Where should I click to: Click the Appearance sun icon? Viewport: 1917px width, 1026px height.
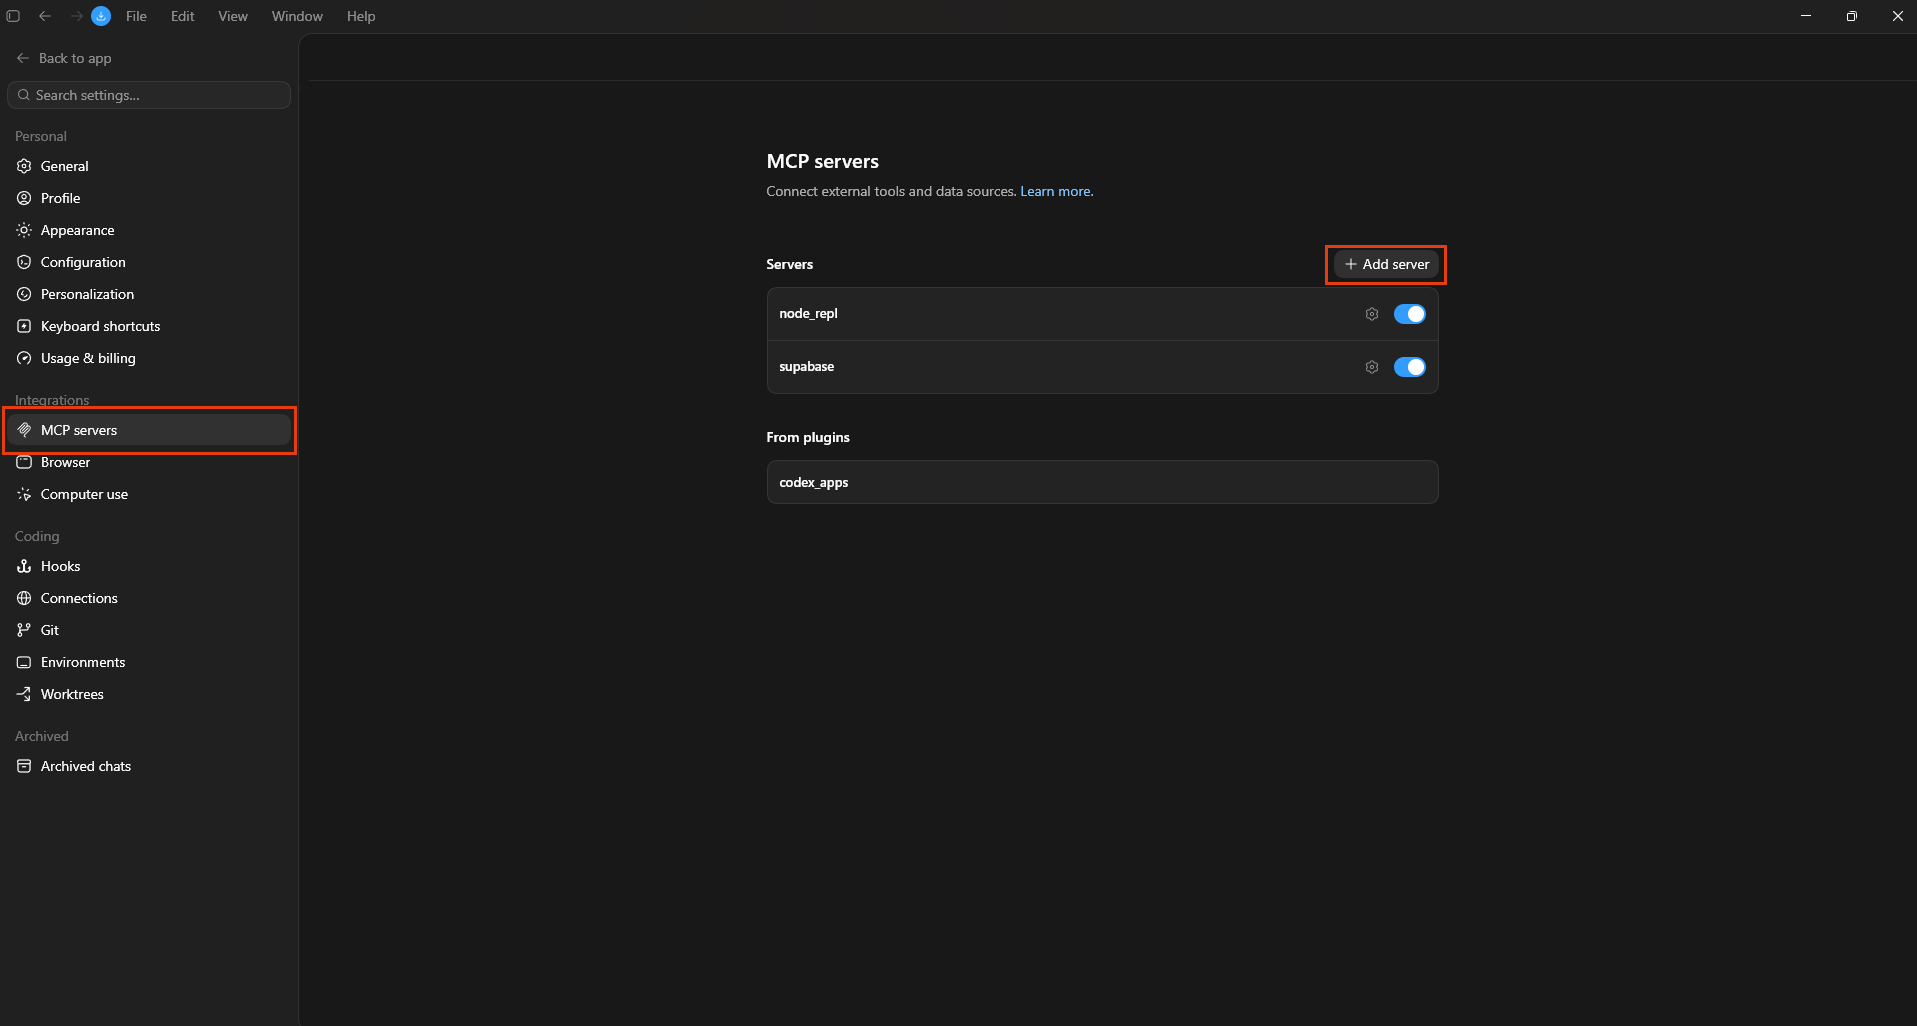point(24,230)
